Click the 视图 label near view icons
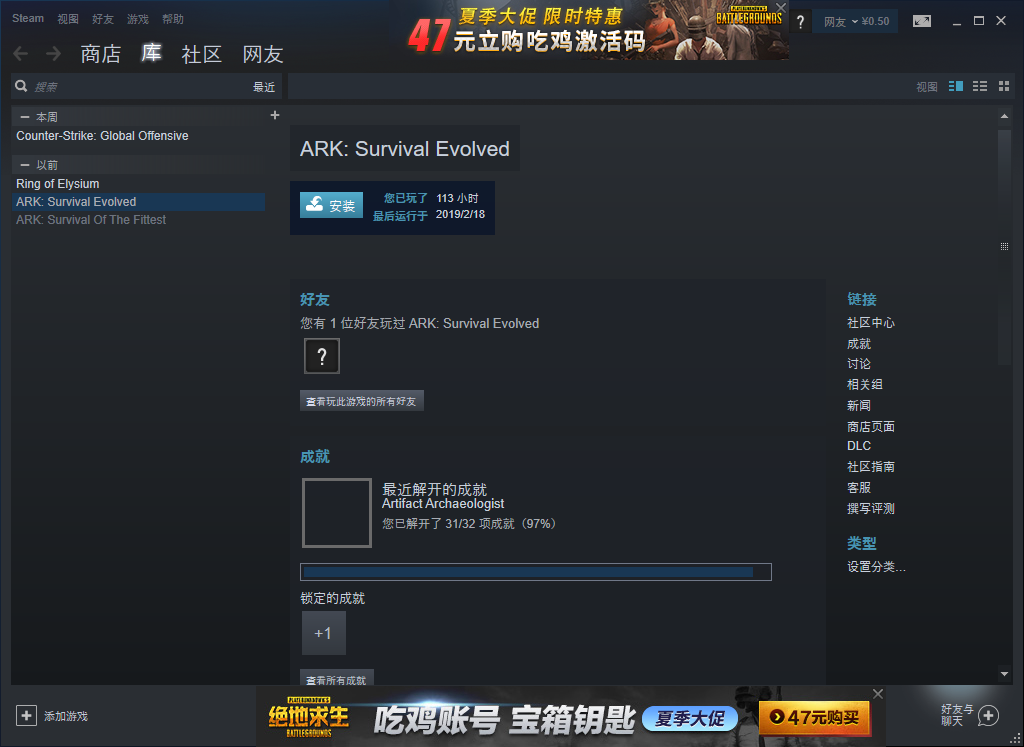Viewport: 1024px width, 747px height. [927, 87]
